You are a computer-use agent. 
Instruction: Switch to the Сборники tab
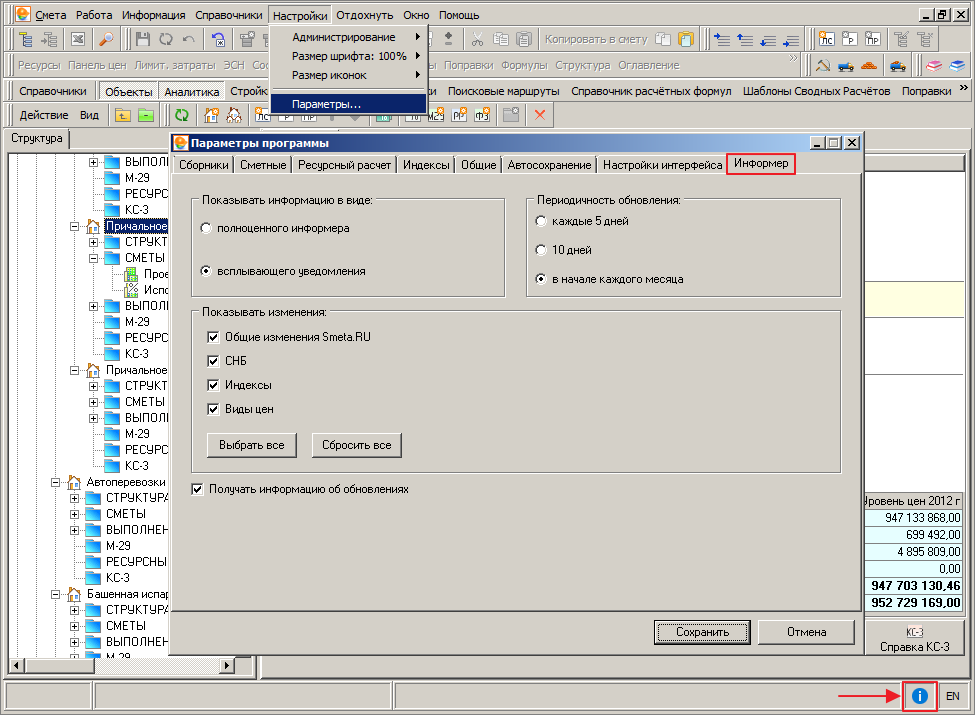click(x=203, y=165)
